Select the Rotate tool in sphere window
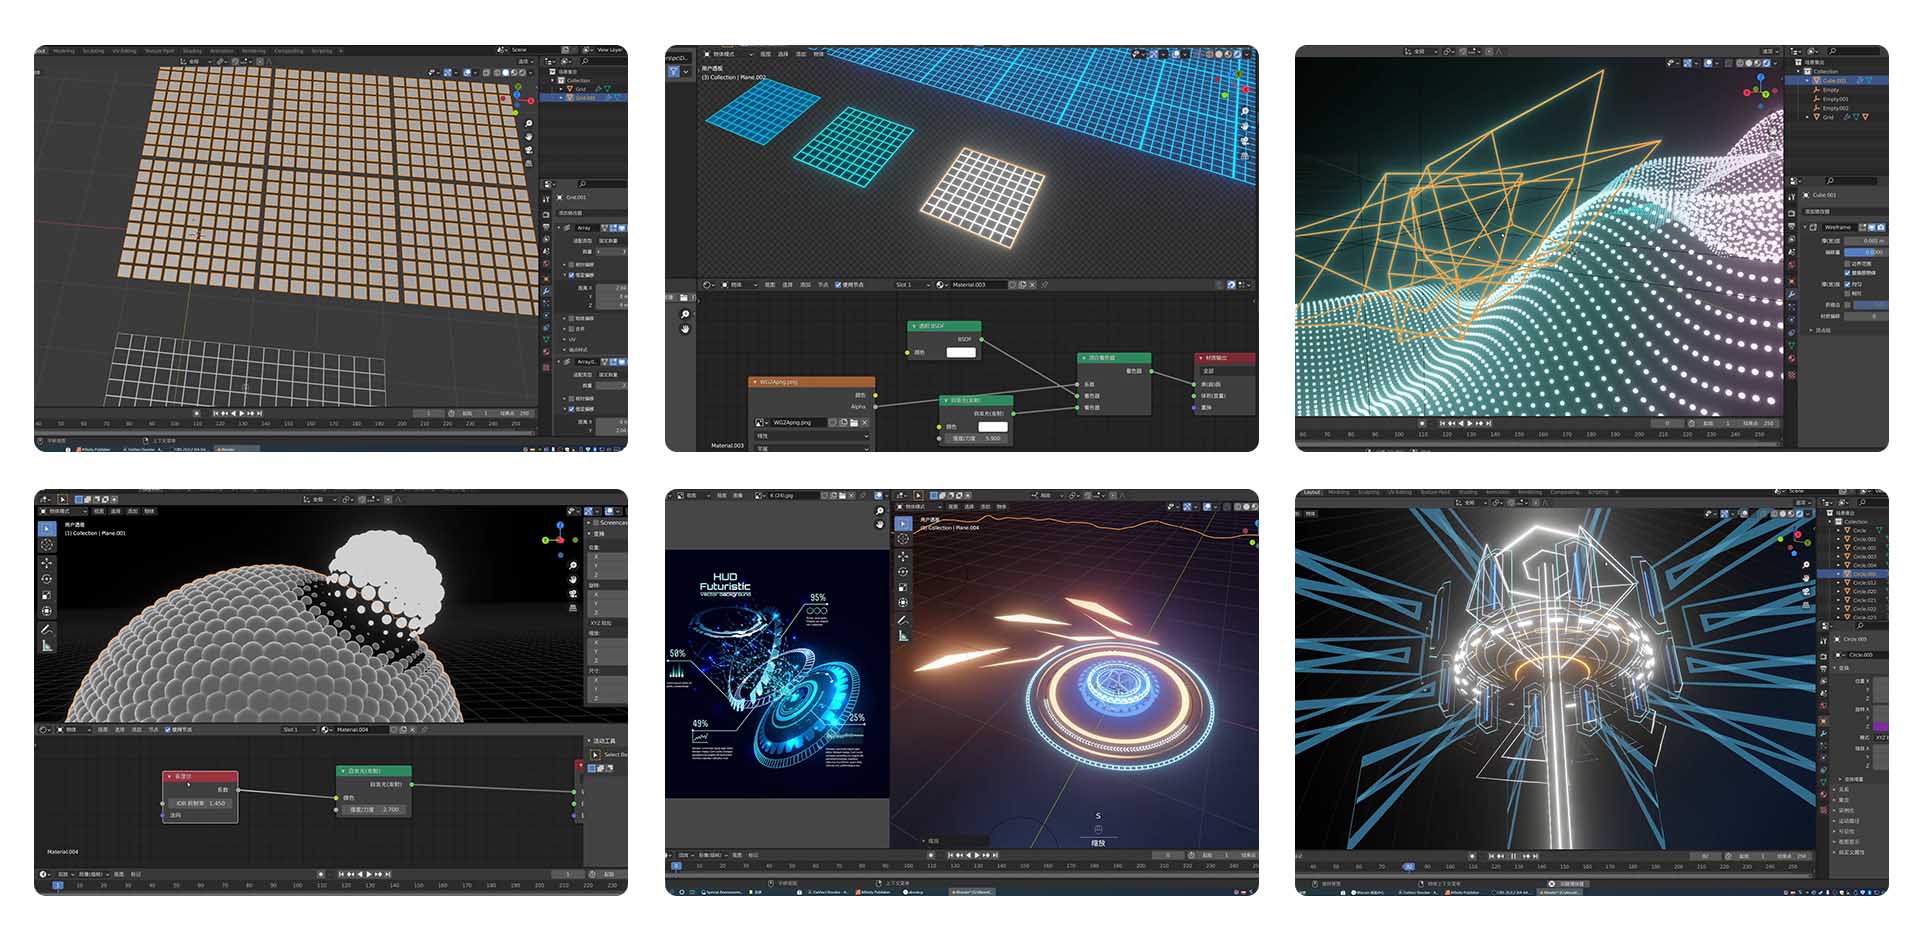1920x945 pixels. click(47, 579)
